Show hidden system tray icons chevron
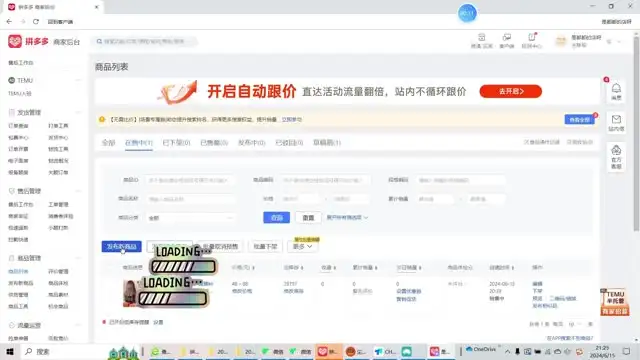The height and width of the screenshot is (360, 640). (x=507, y=351)
